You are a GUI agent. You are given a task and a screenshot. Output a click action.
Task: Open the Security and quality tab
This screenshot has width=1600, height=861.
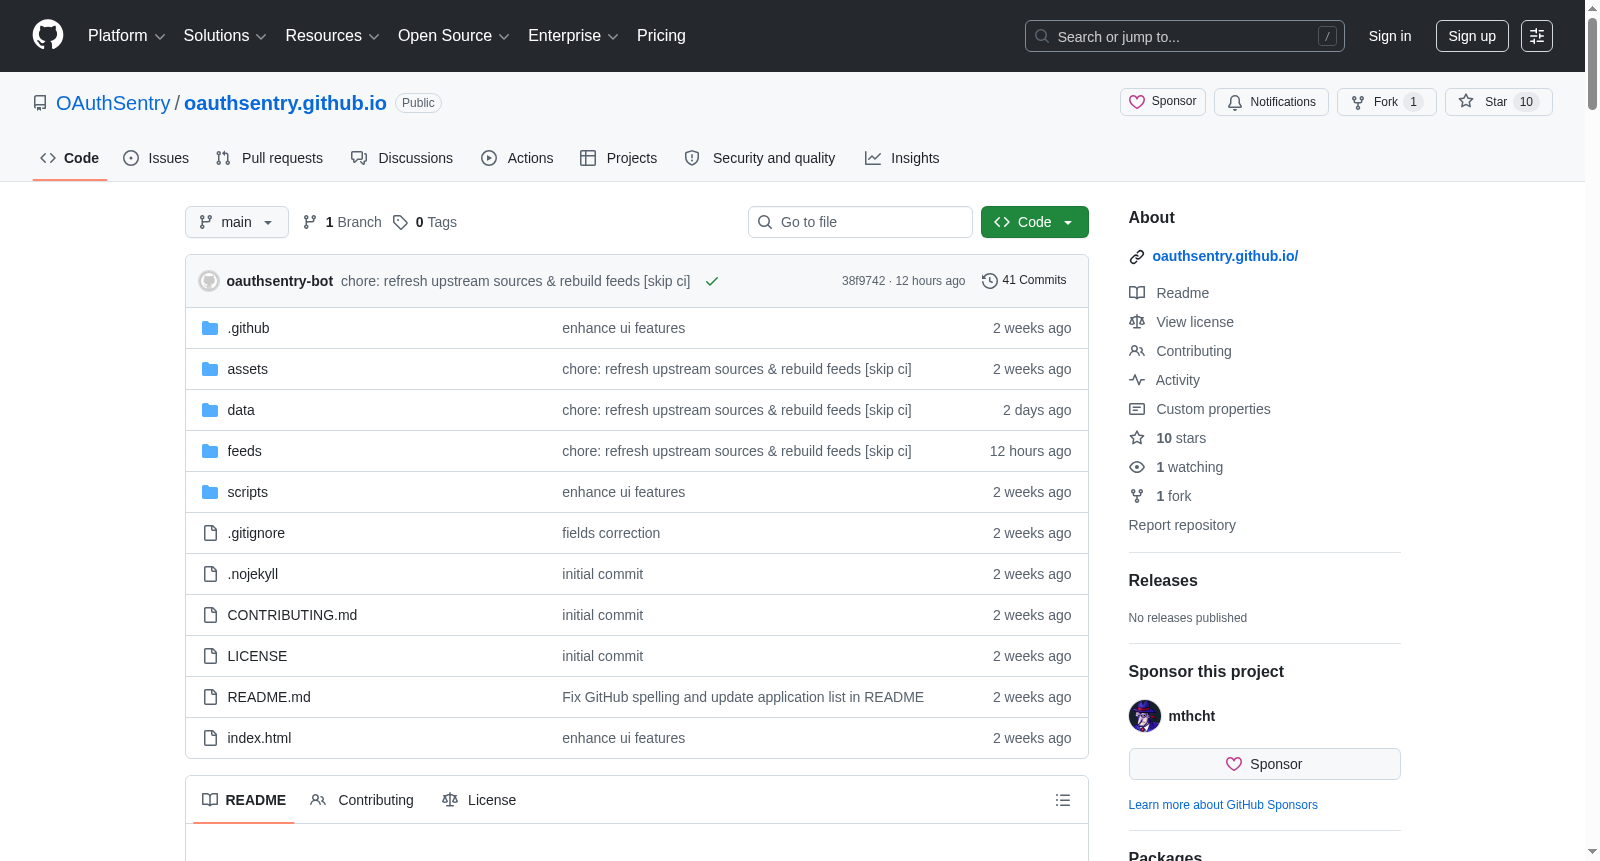coord(760,158)
